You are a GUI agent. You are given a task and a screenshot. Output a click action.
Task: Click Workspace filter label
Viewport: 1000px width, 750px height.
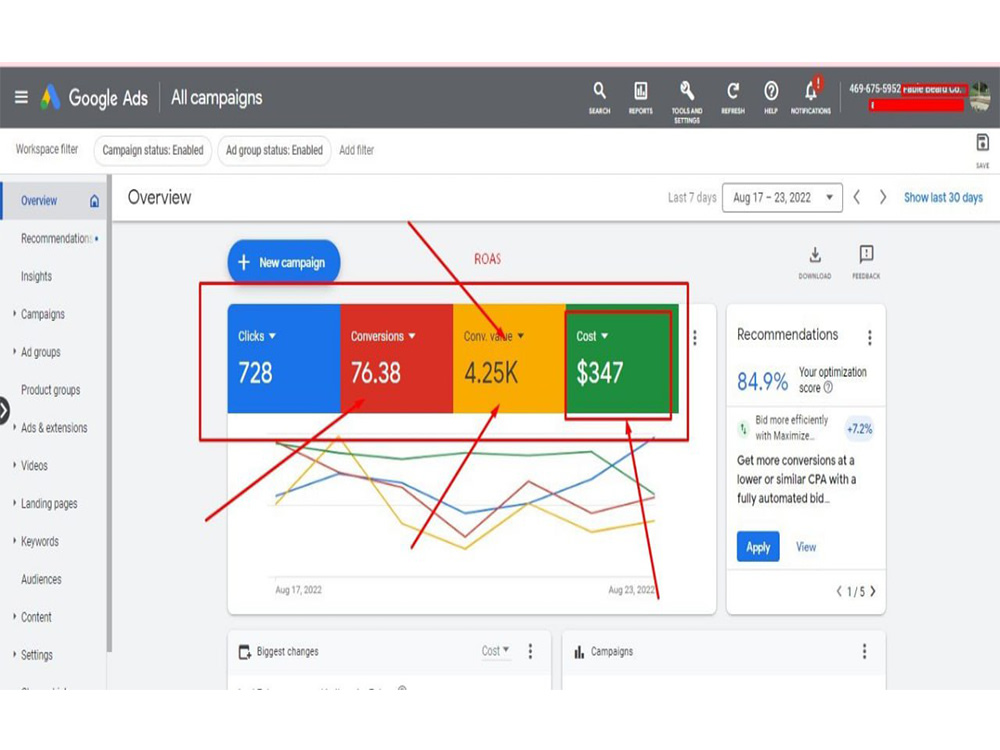point(47,149)
